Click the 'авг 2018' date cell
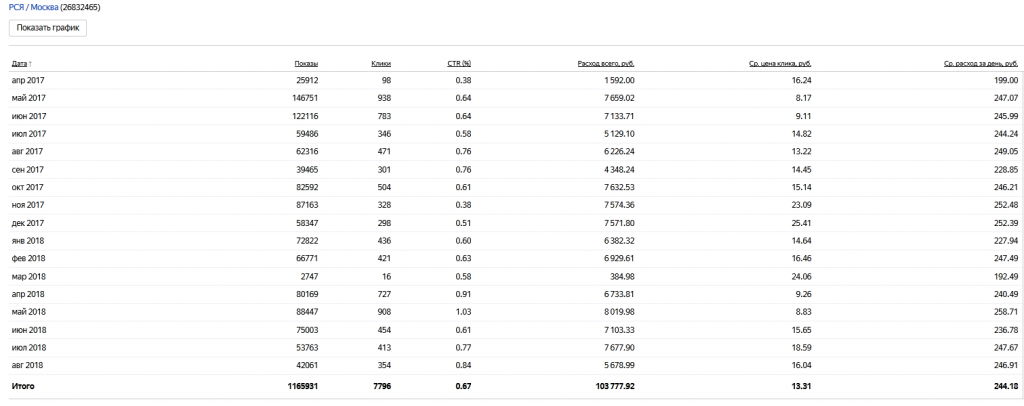This screenshot has height=406, width=1024. (x=28, y=365)
